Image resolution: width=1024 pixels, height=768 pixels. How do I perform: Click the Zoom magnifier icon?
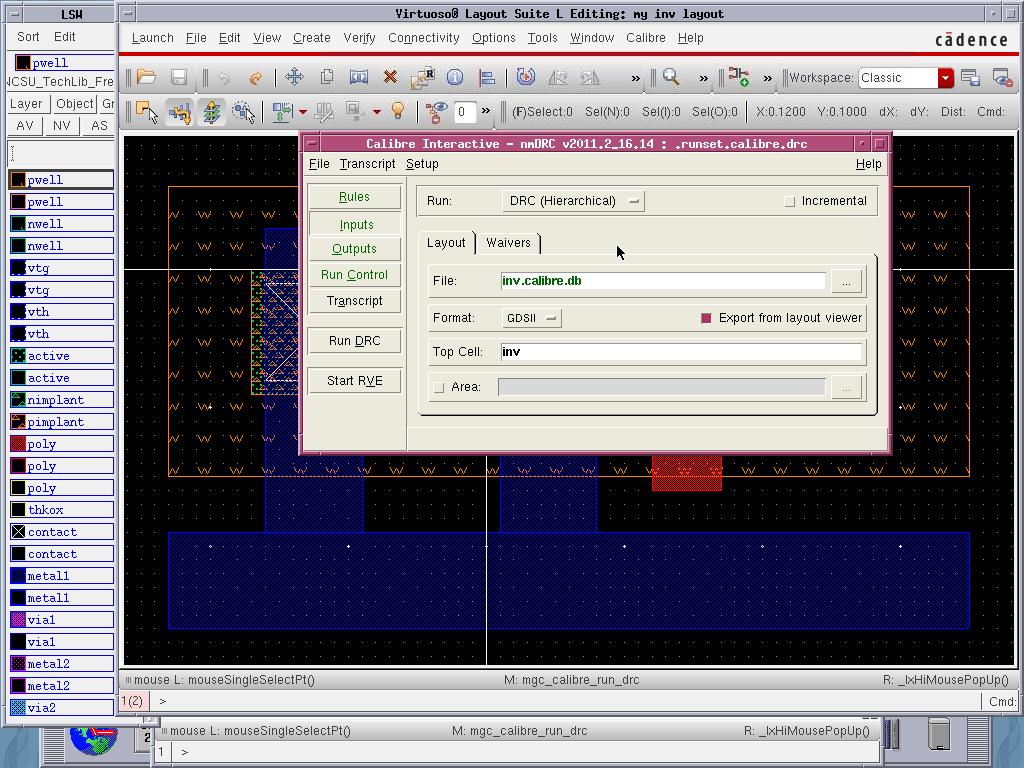671,77
